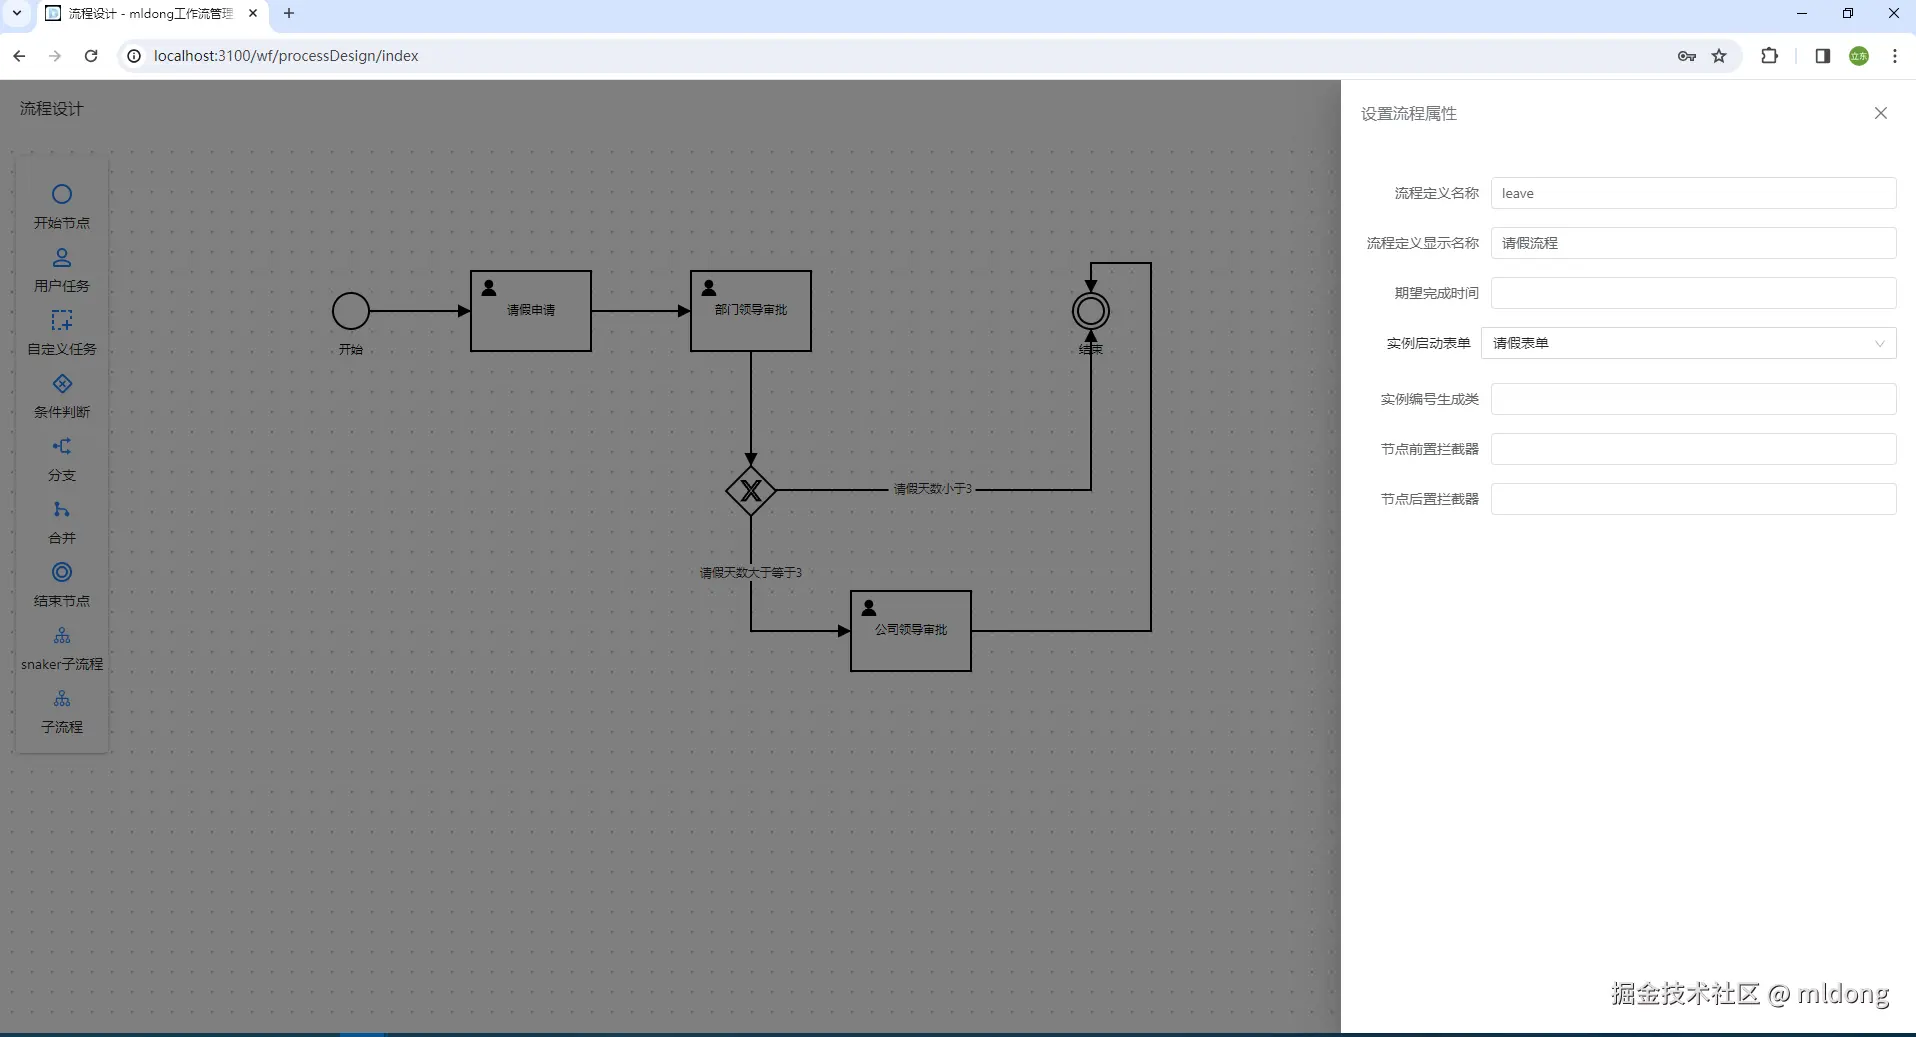Open the Chrome three-dot menu
The width and height of the screenshot is (1916, 1037).
tap(1895, 56)
